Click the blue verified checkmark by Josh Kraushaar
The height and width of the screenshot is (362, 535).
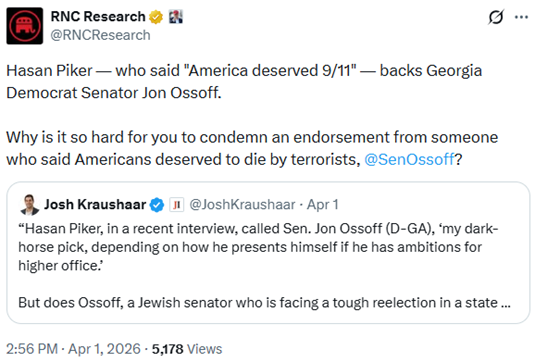pos(157,205)
